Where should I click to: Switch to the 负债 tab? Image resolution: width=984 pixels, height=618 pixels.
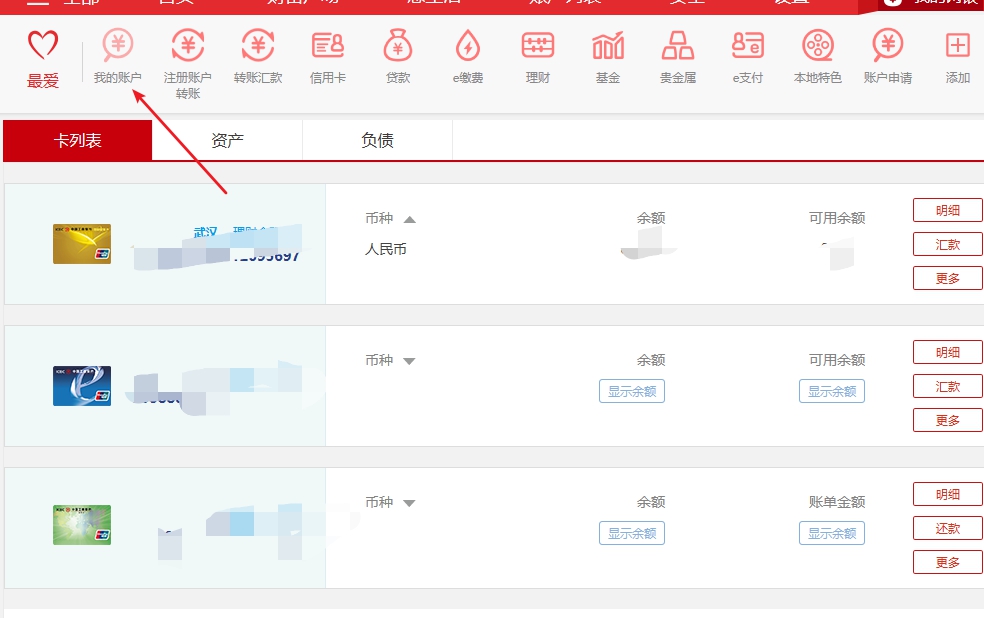tap(377, 141)
